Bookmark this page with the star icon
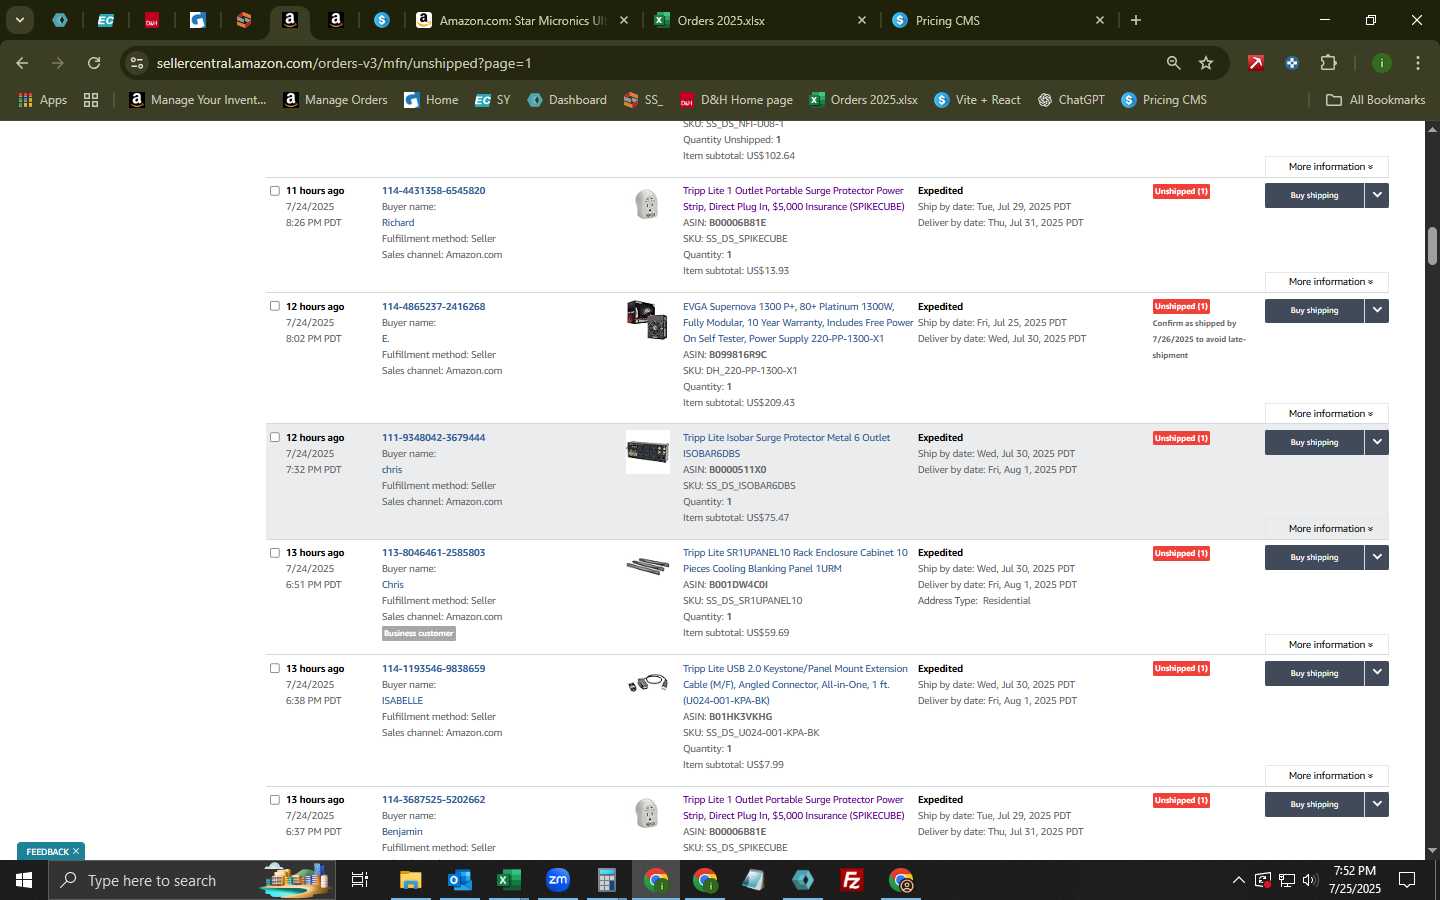The height and width of the screenshot is (900, 1440). point(1206,63)
